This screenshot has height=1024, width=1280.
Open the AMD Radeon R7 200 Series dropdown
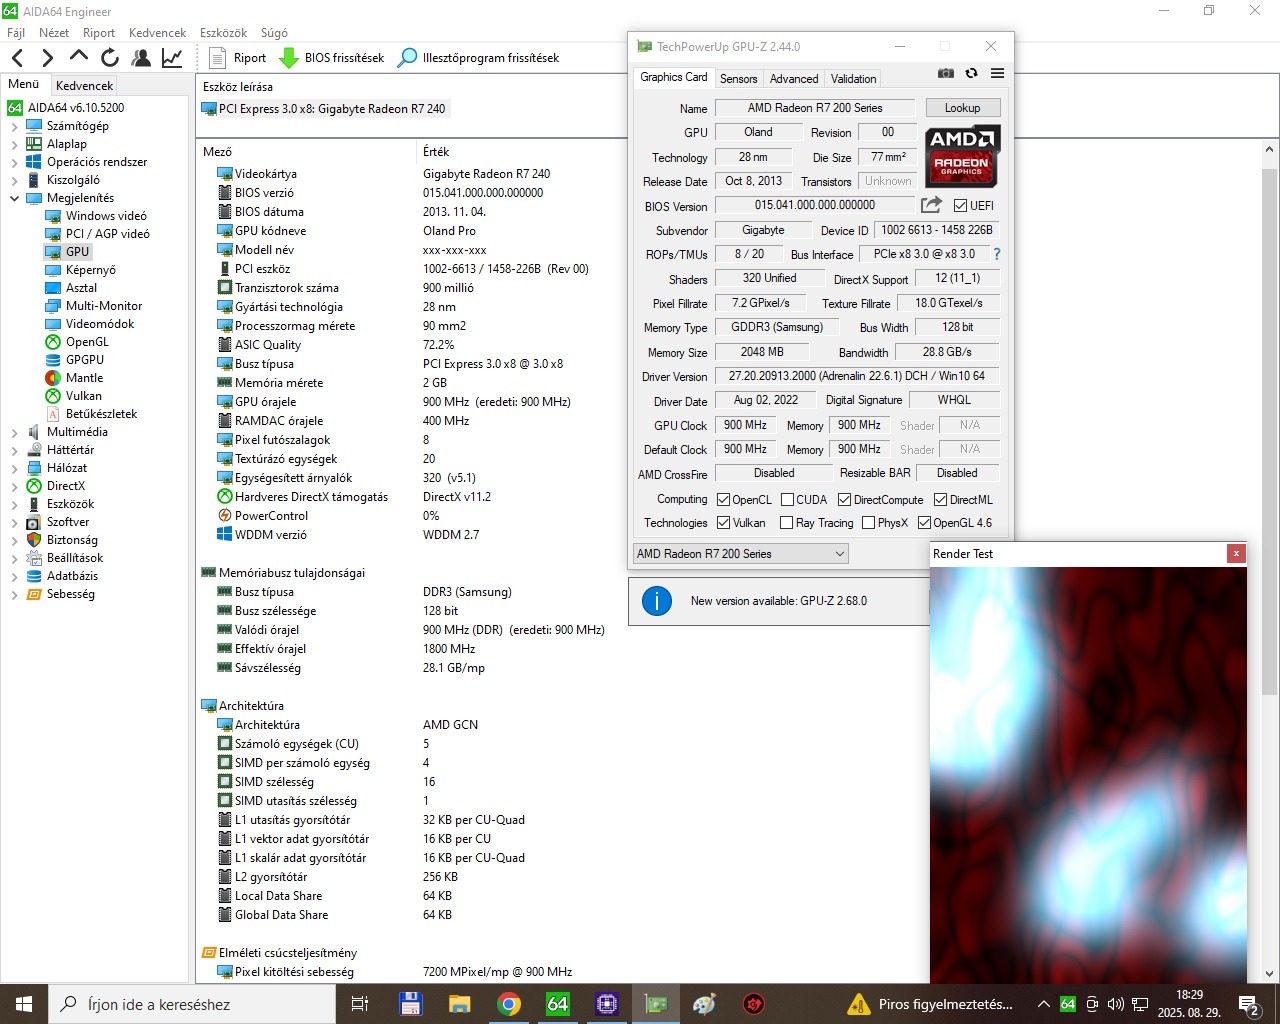coord(740,553)
